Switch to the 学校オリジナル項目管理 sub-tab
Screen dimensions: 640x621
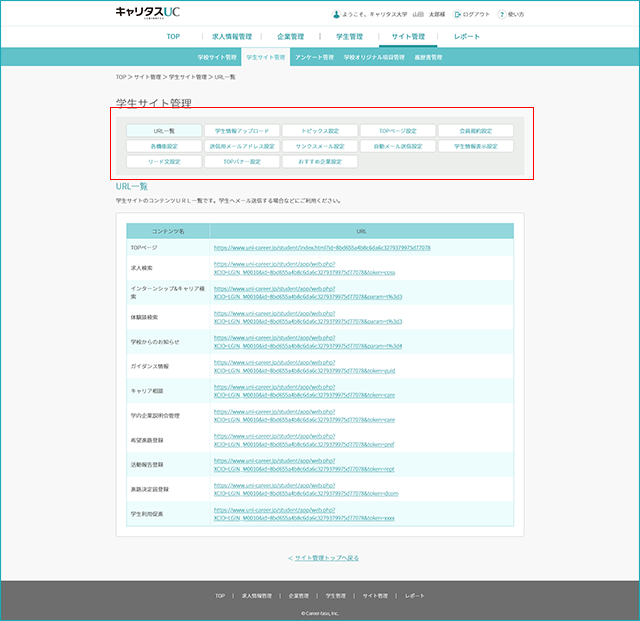(x=374, y=58)
